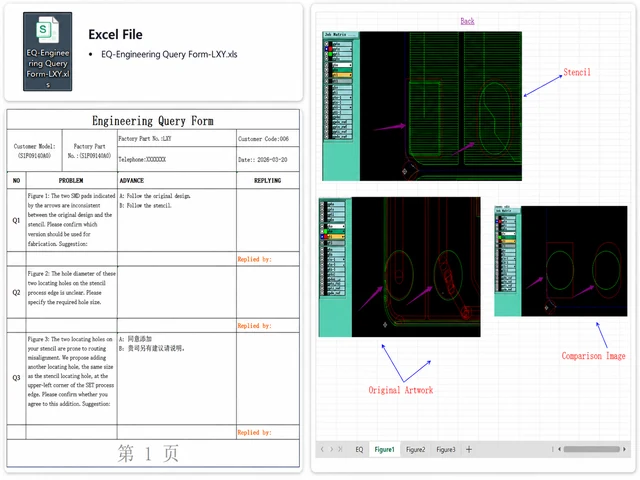Click the Comparison Image label

[x=593, y=356]
